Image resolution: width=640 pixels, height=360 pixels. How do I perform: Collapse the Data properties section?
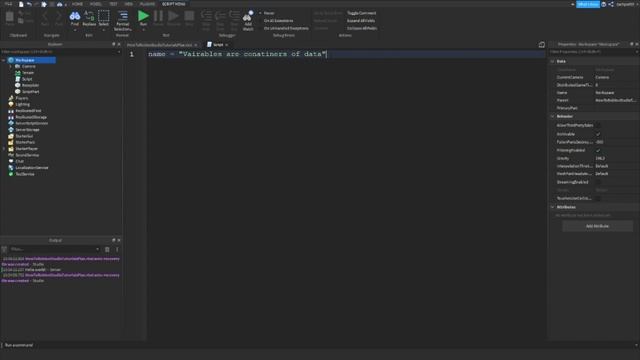553,61
